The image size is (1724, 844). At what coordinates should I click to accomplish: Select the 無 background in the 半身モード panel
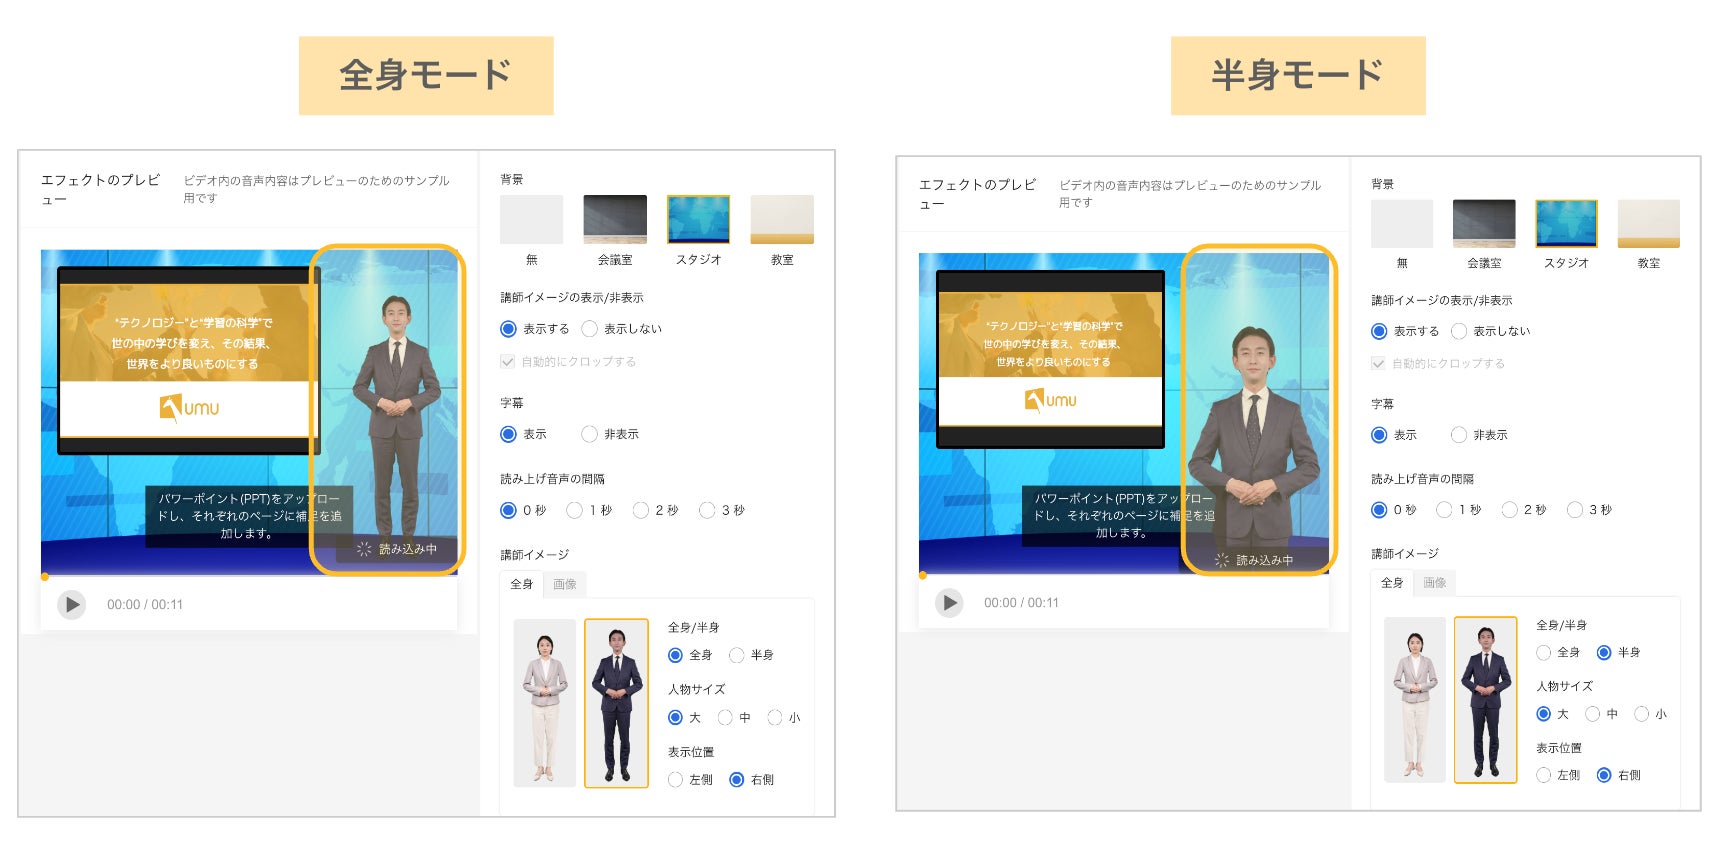click(1402, 224)
